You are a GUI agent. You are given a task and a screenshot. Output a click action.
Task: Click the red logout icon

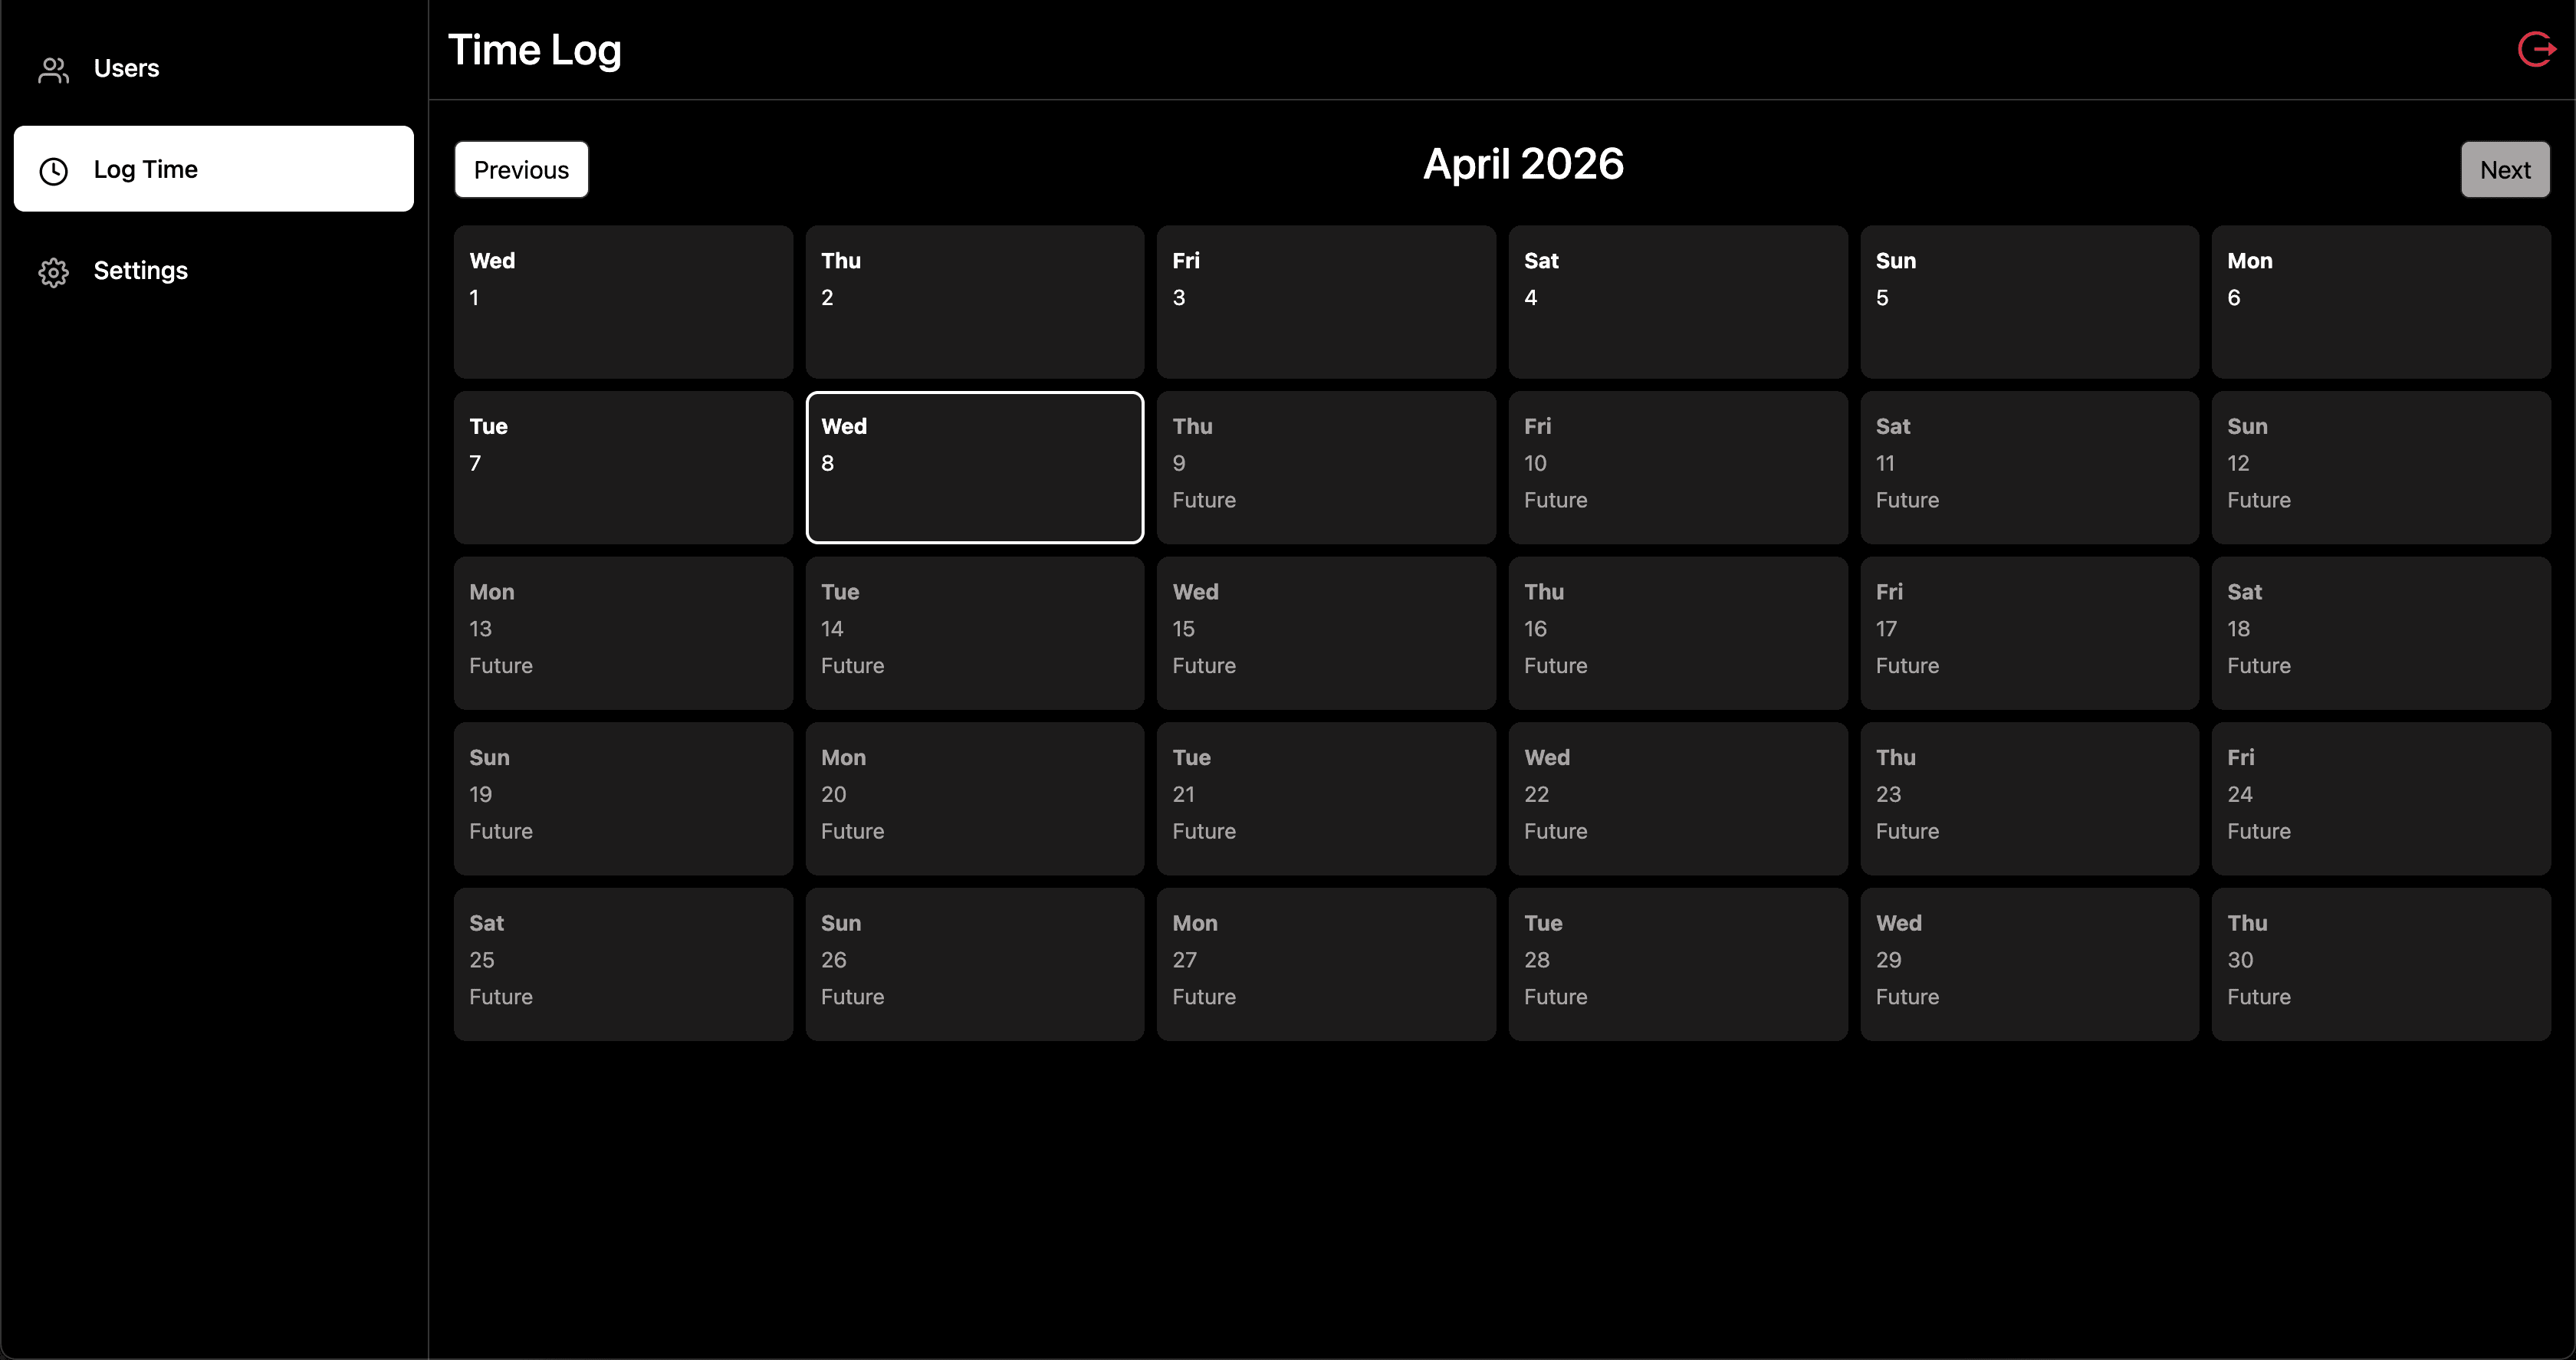[x=2536, y=49]
